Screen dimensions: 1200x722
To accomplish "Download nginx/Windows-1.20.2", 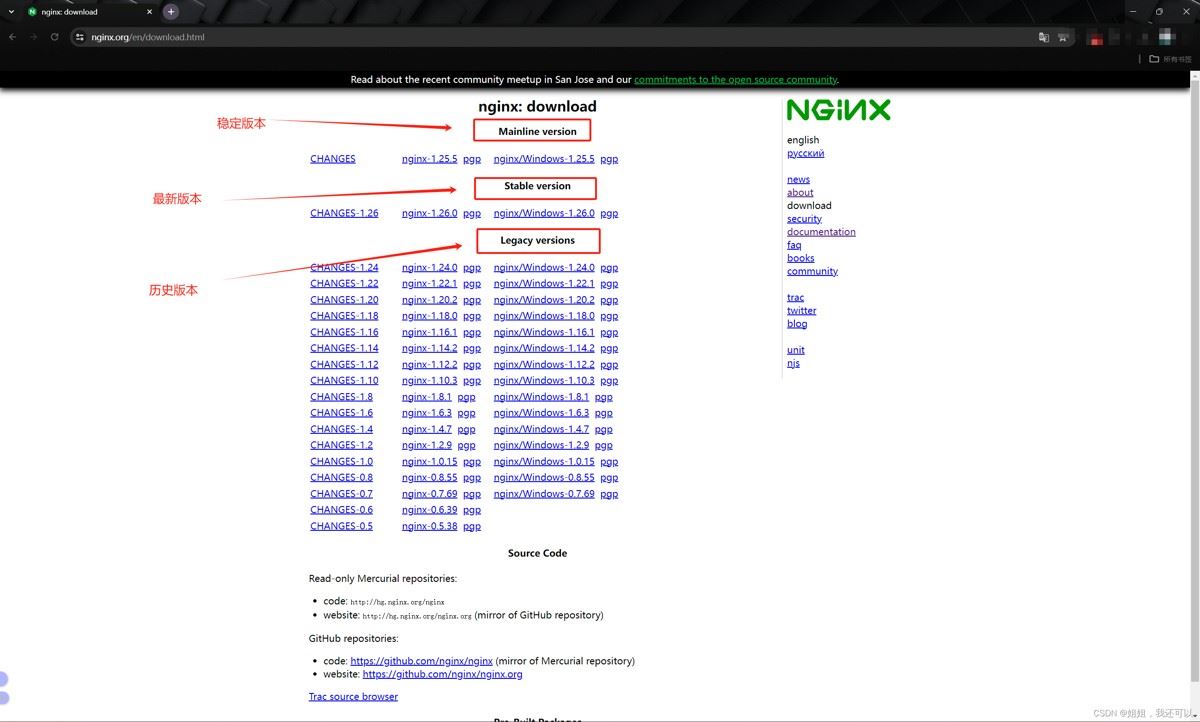I will click(x=544, y=300).
